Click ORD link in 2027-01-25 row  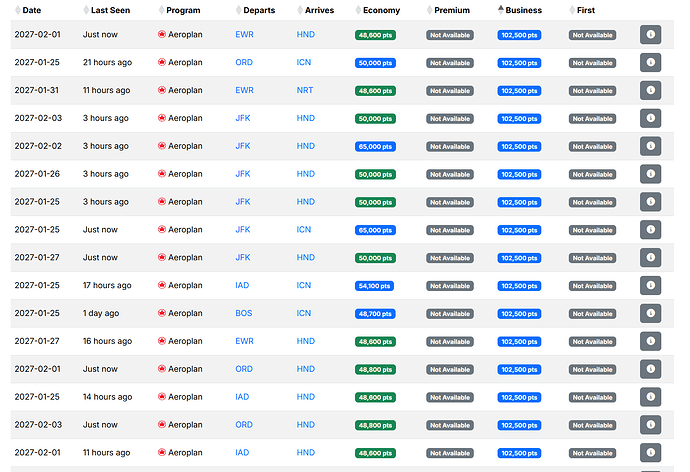(x=244, y=62)
